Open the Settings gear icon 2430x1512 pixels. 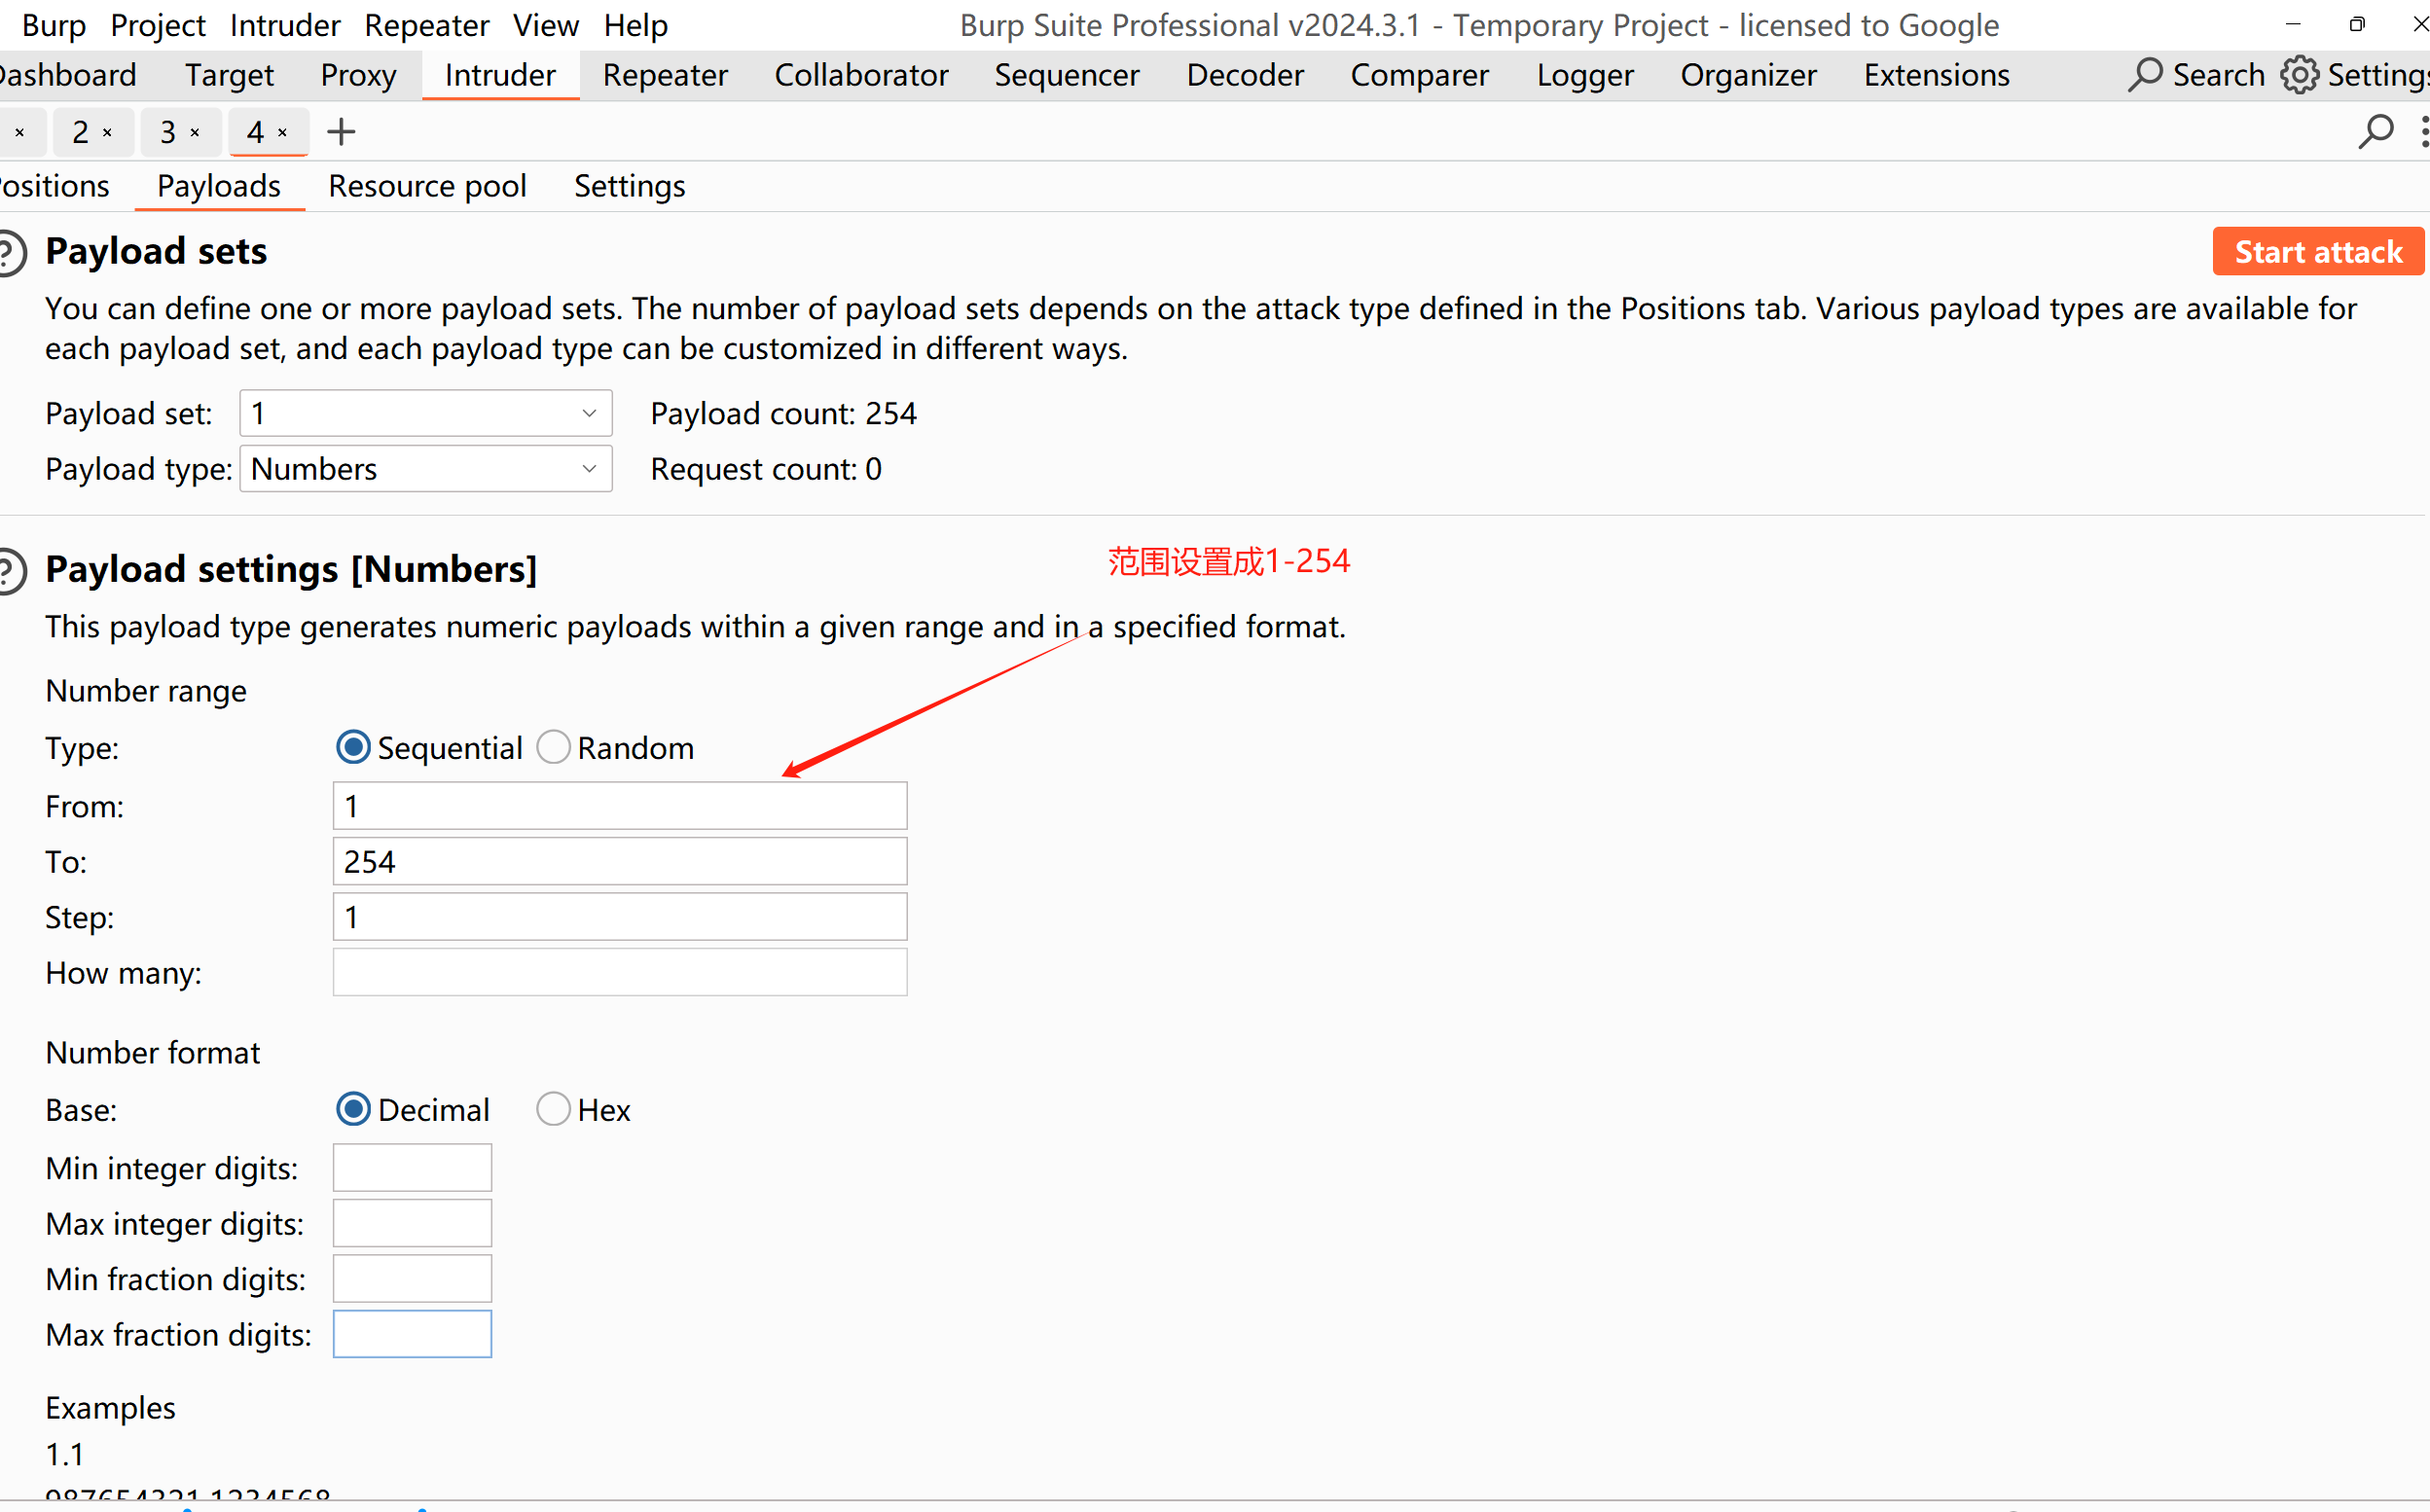[2299, 75]
